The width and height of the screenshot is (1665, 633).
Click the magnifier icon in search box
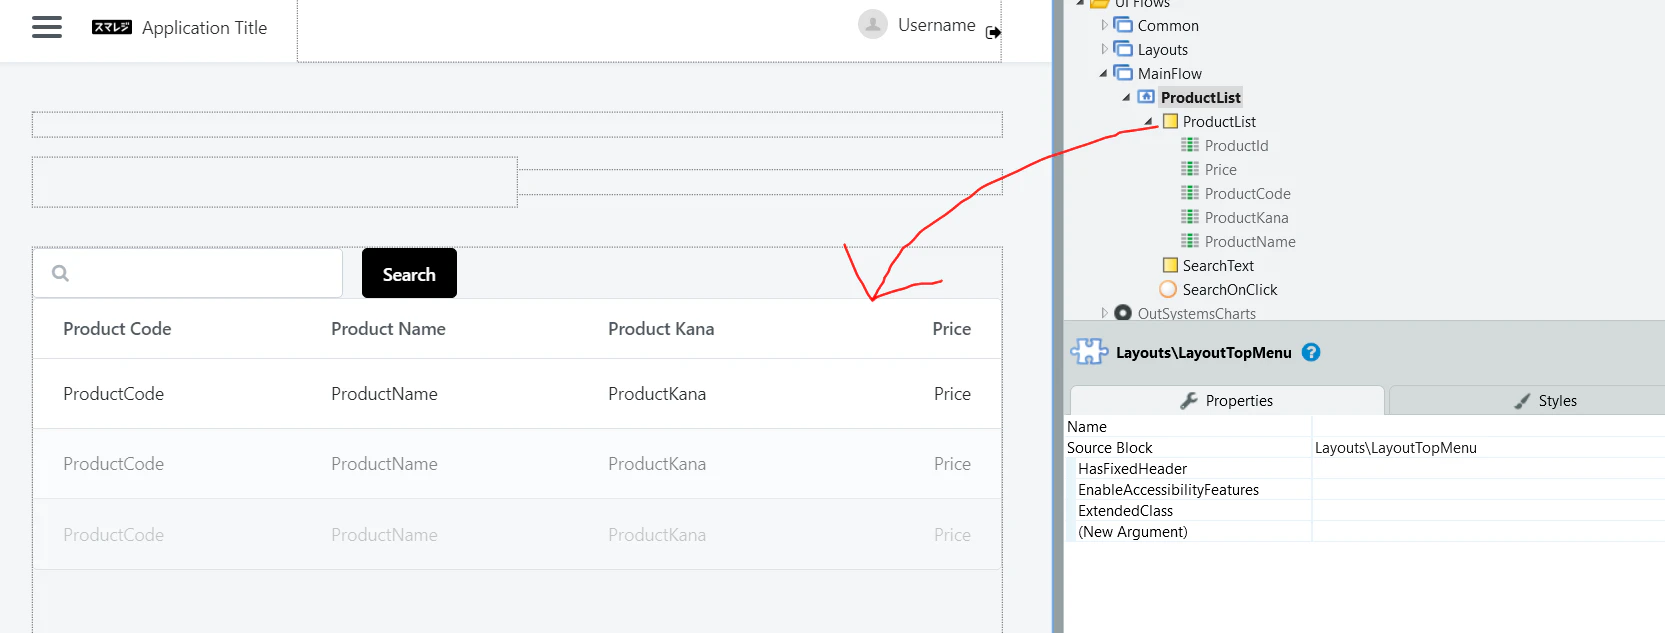click(x=60, y=273)
